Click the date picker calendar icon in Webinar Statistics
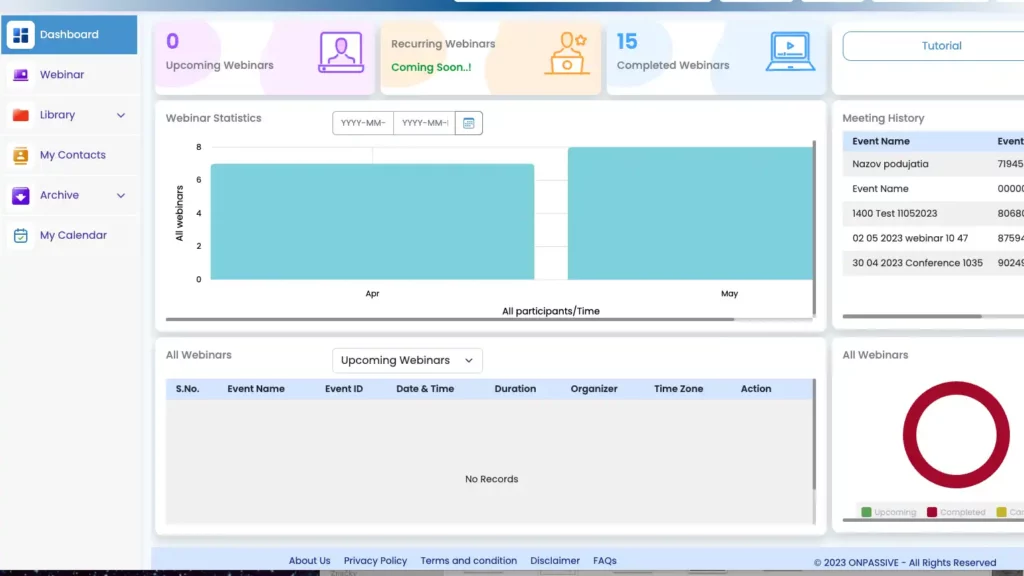The image size is (1024, 576). 468,123
